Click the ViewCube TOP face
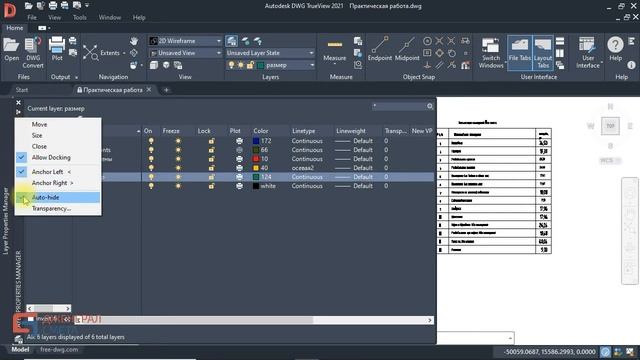This screenshot has width=640, height=360. tap(610, 126)
